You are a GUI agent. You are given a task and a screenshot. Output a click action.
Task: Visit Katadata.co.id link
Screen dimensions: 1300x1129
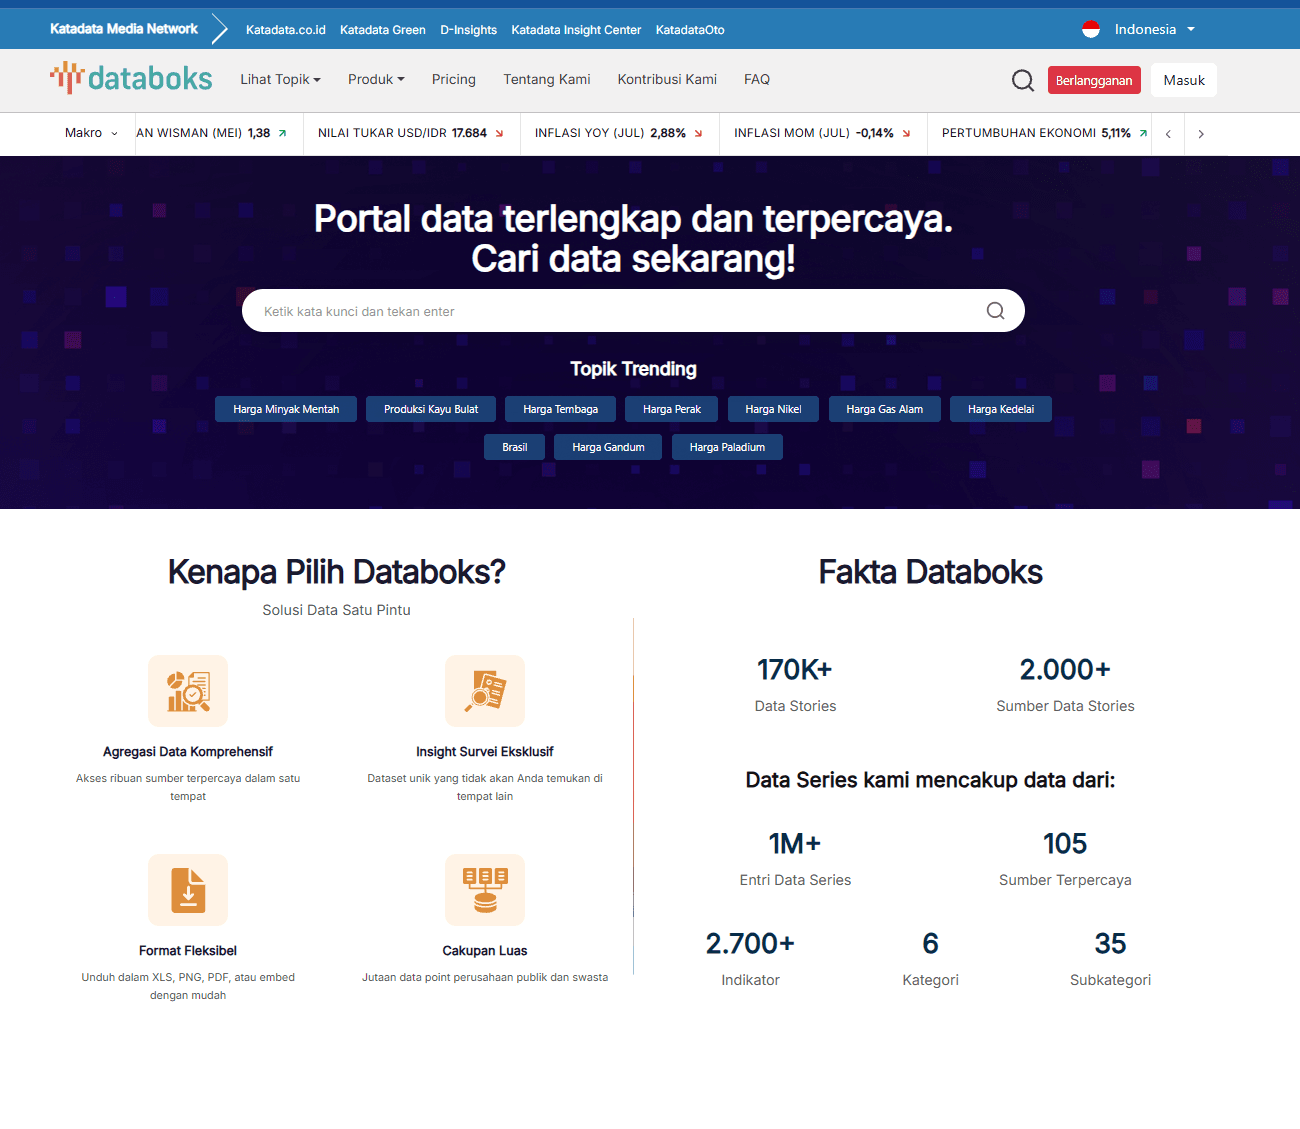click(x=286, y=30)
